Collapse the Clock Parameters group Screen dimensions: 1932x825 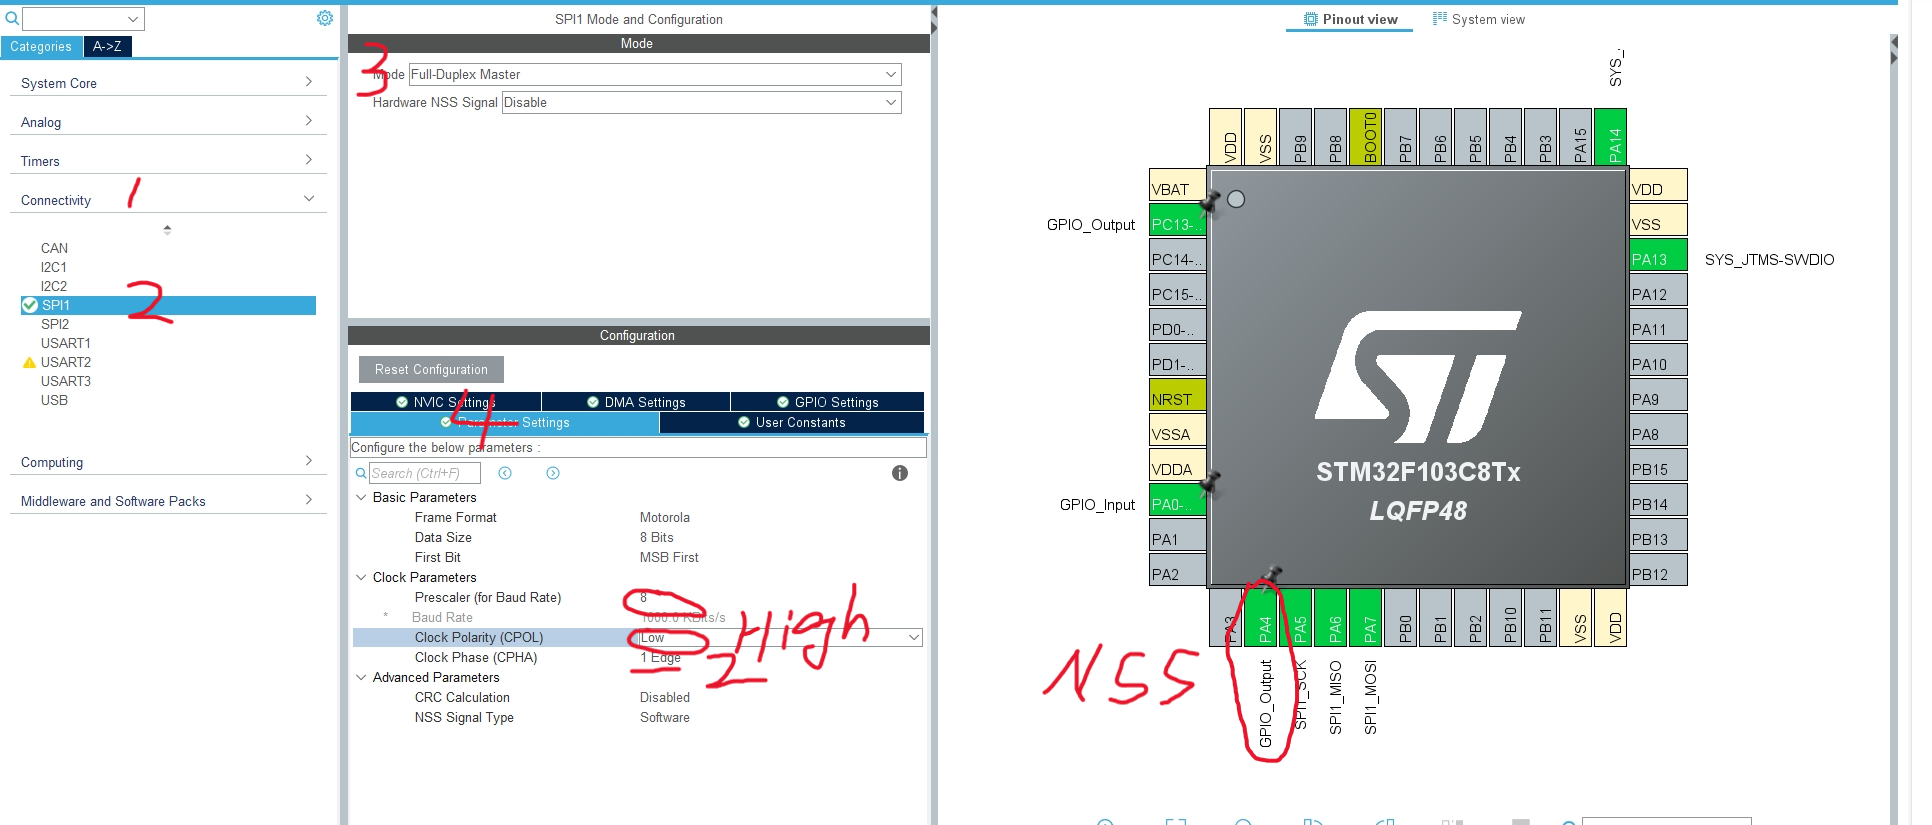361,577
